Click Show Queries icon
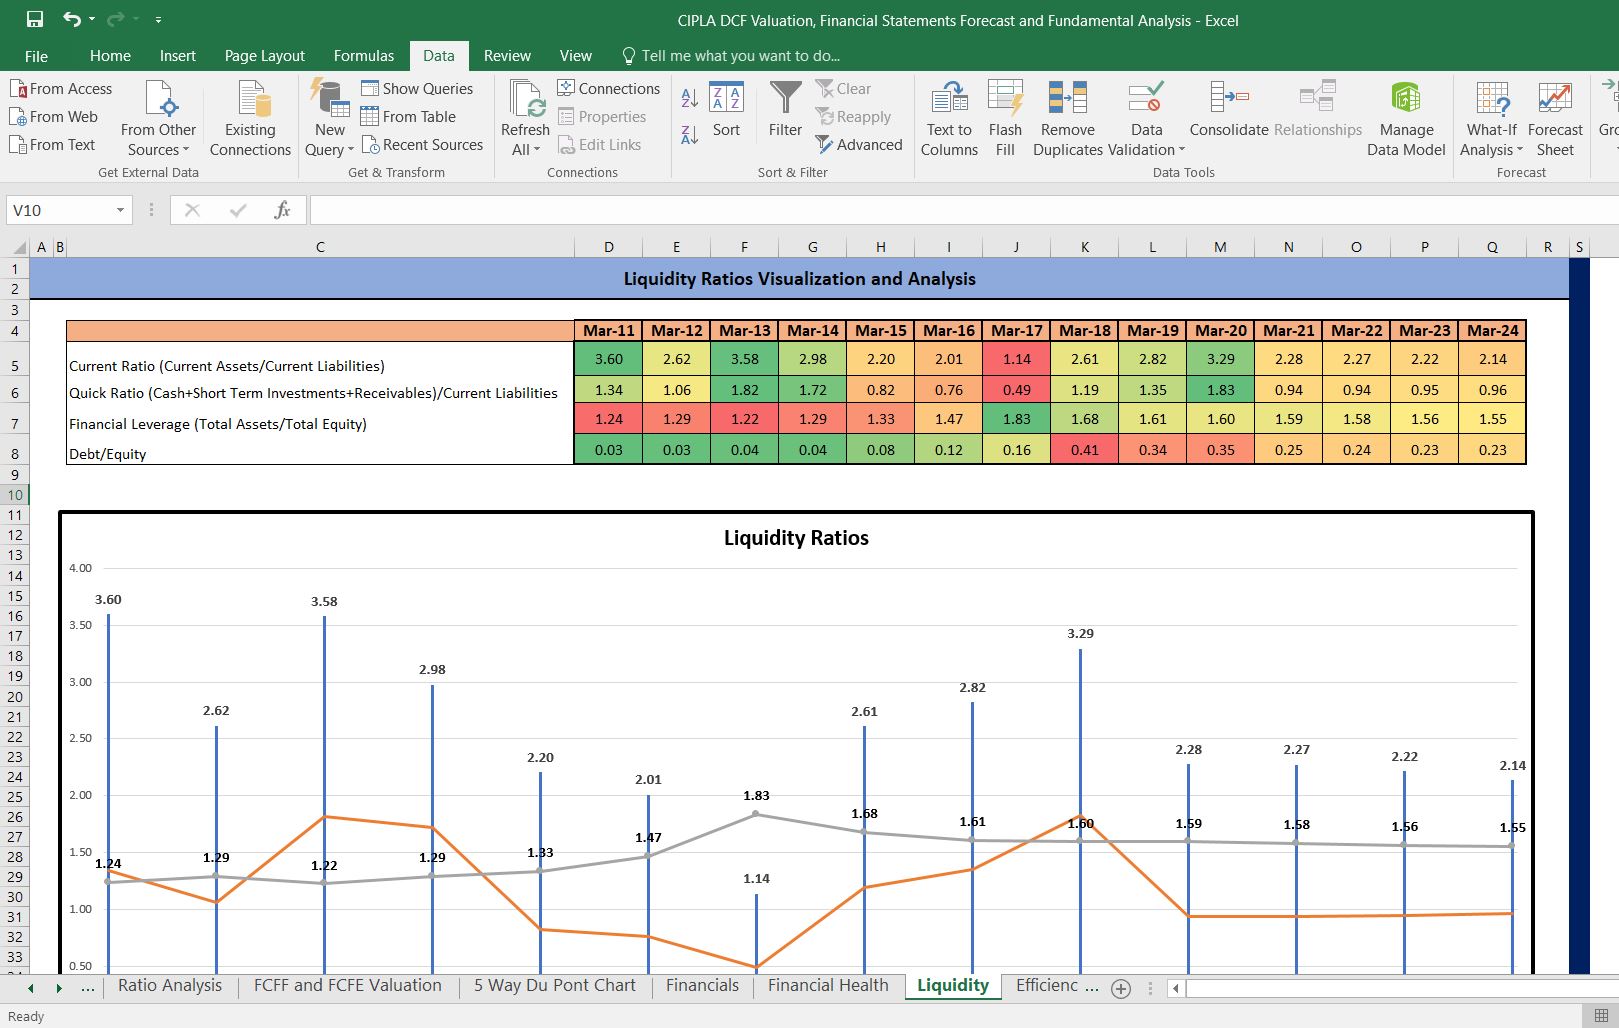 pyautogui.click(x=370, y=88)
